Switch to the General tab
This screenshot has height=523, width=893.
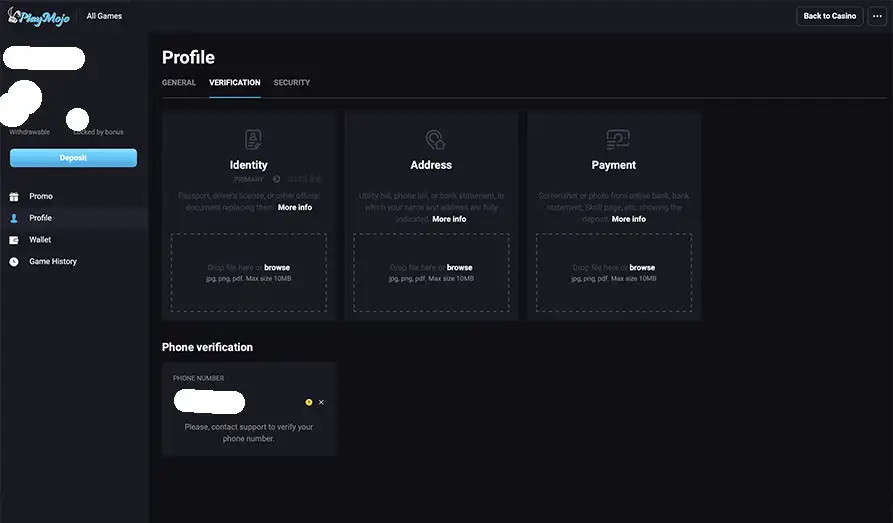pyautogui.click(x=179, y=82)
